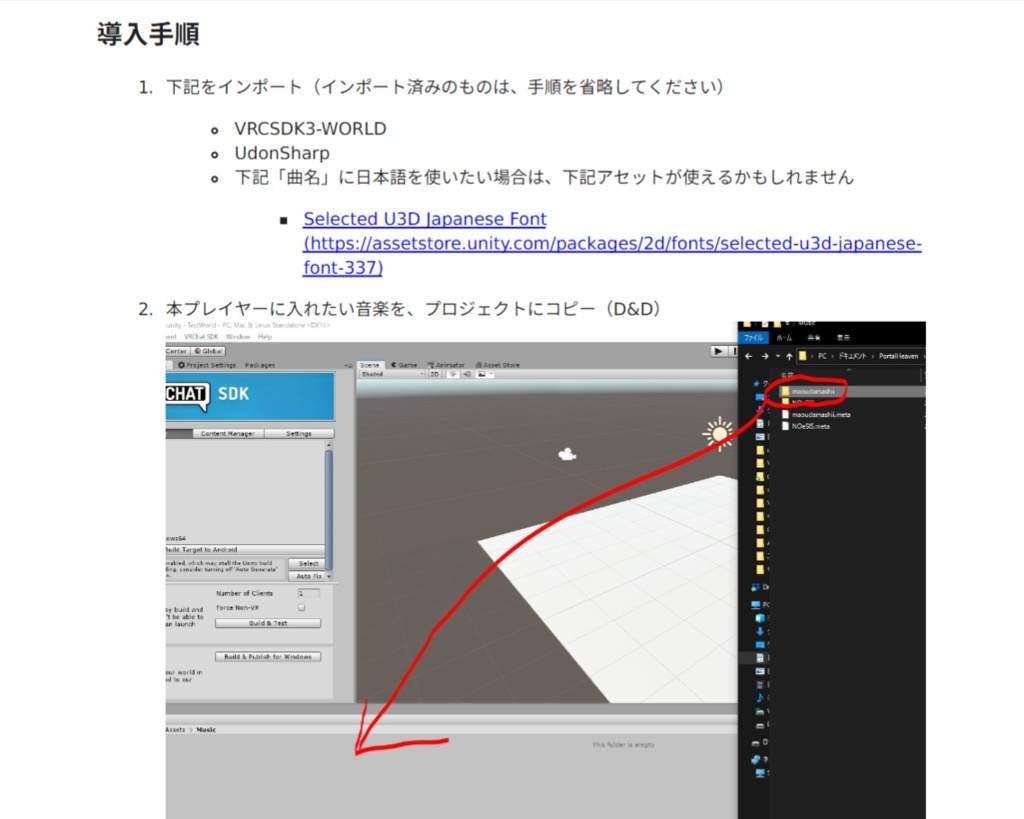This screenshot has width=1024, height=819.
Task: Select the Directional Light sun gizmo
Action: point(720,436)
